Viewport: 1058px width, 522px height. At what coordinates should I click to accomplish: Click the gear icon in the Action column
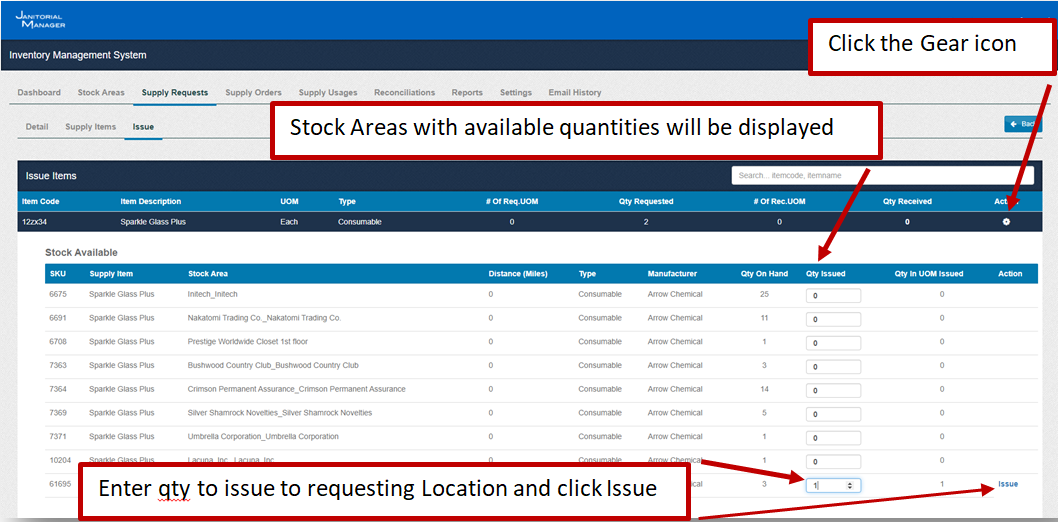coord(1006,221)
